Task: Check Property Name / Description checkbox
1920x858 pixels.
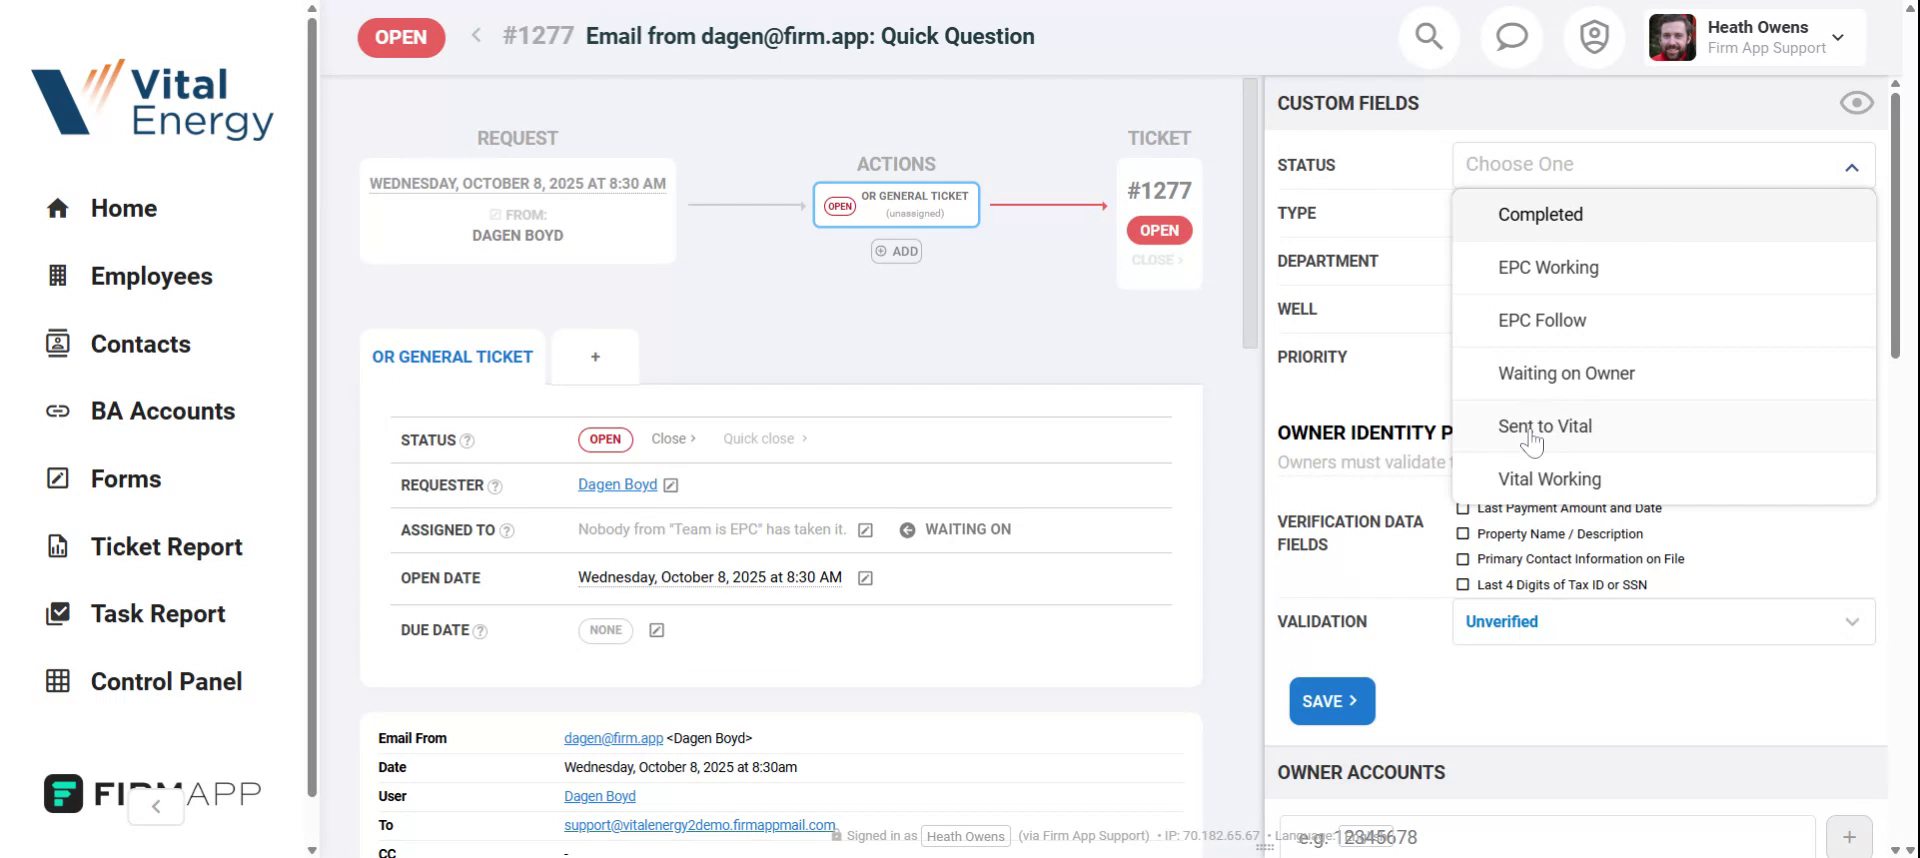Action: [1463, 534]
